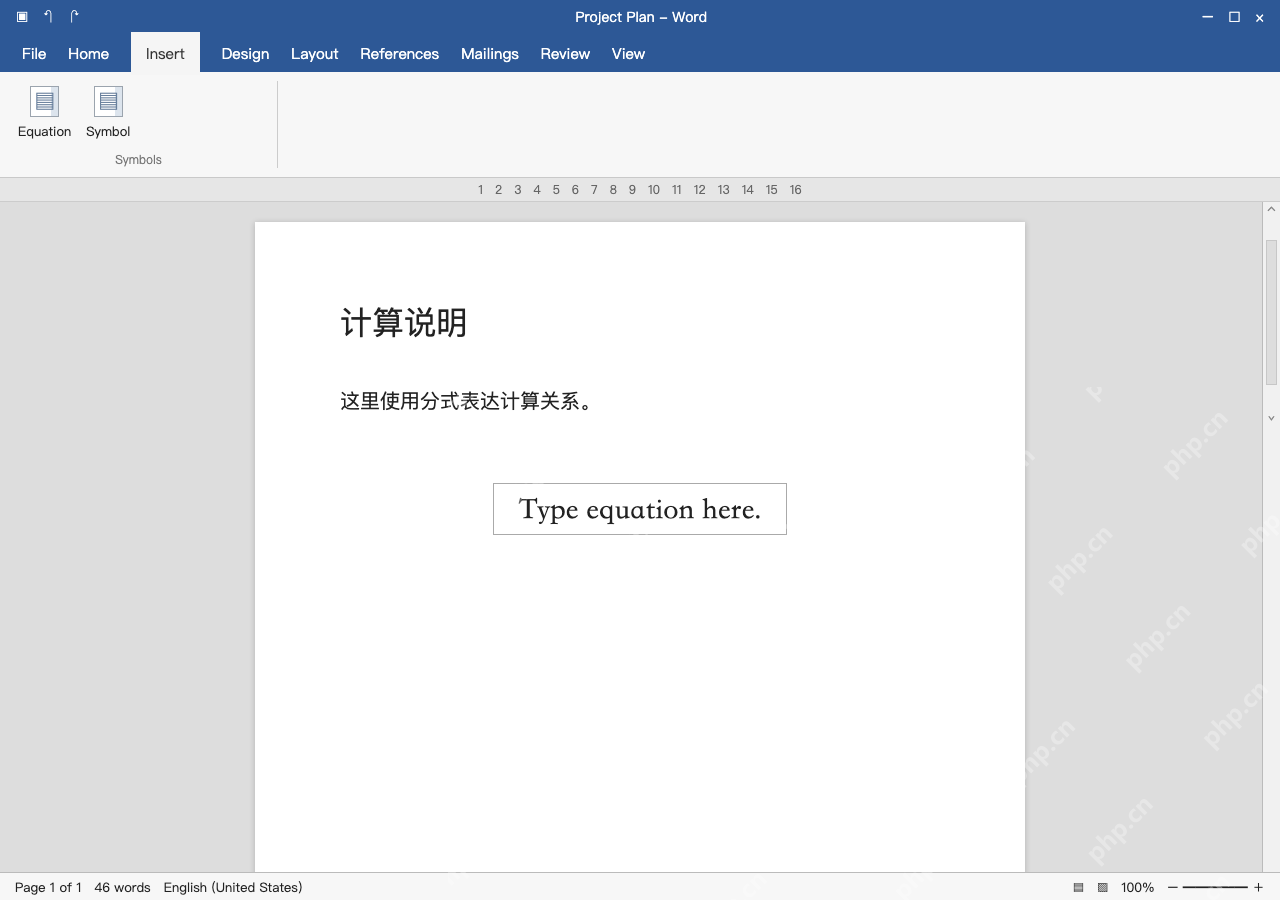The width and height of the screenshot is (1280, 900).
Task: Open the File tab
Action: click(x=34, y=54)
